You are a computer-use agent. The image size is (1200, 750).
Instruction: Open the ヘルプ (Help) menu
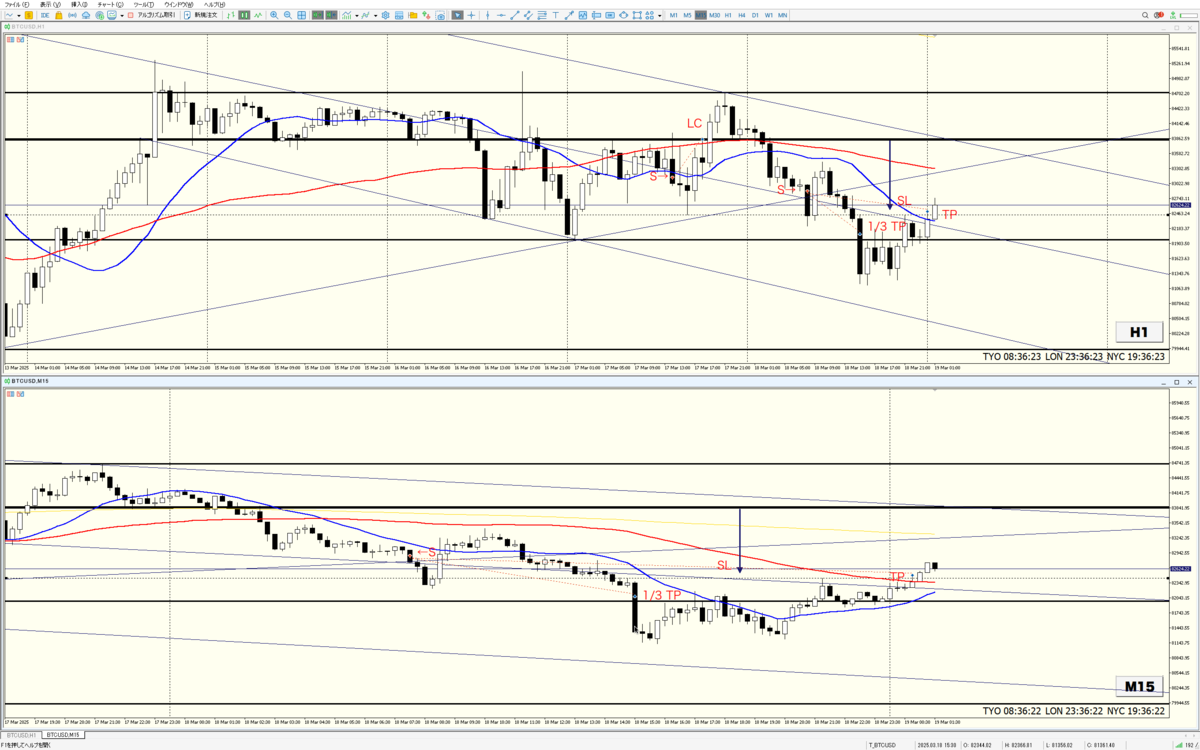point(214,5)
